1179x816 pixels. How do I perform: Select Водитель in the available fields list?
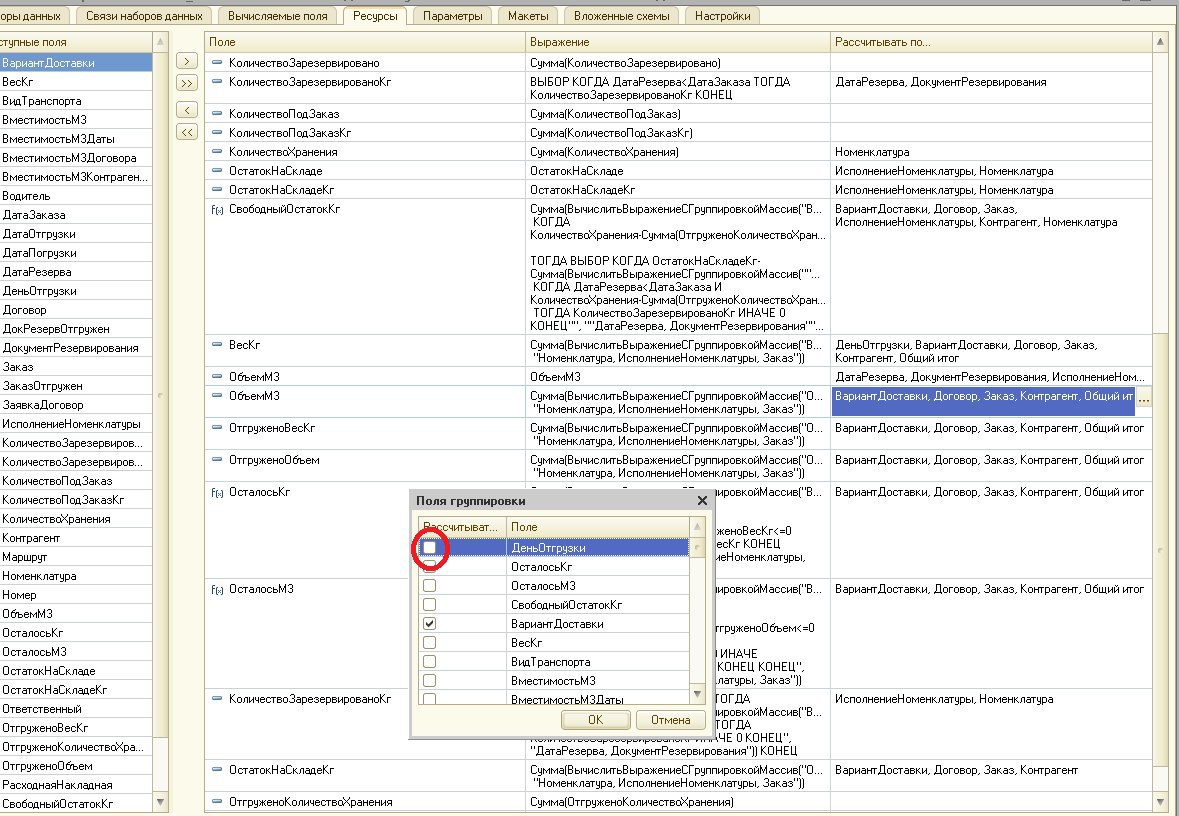[76, 196]
